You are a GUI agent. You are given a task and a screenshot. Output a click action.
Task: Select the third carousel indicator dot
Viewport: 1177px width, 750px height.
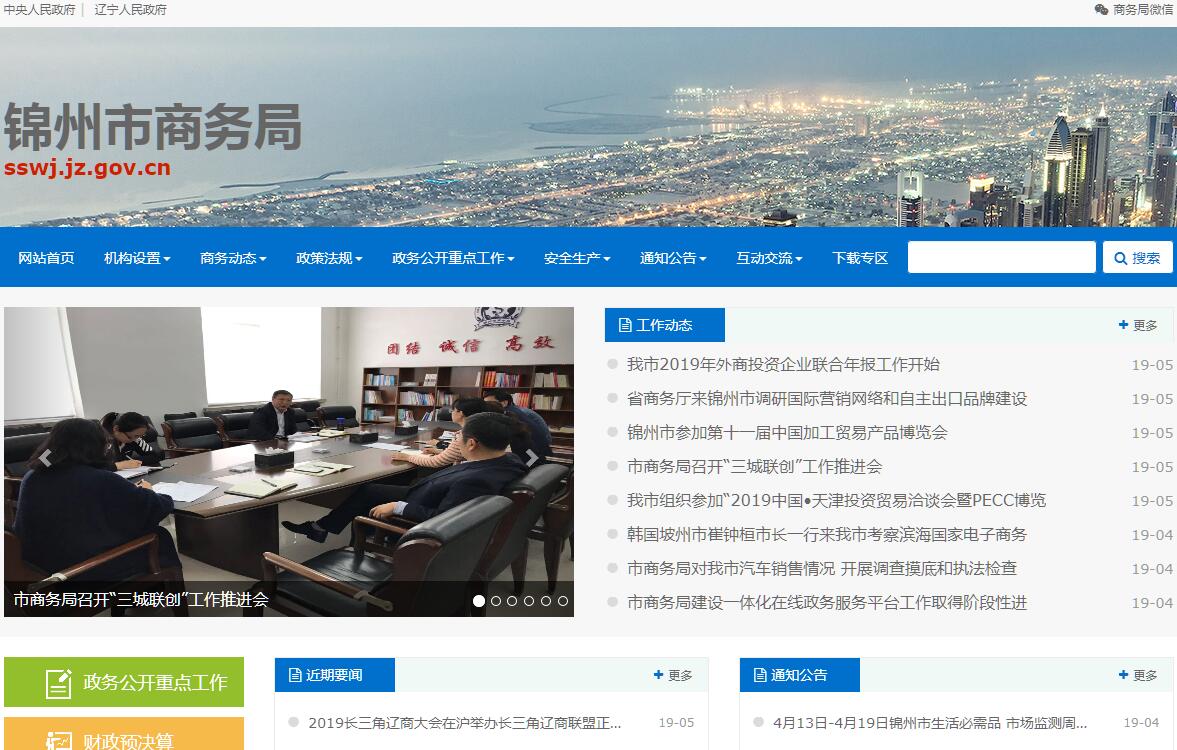[512, 601]
